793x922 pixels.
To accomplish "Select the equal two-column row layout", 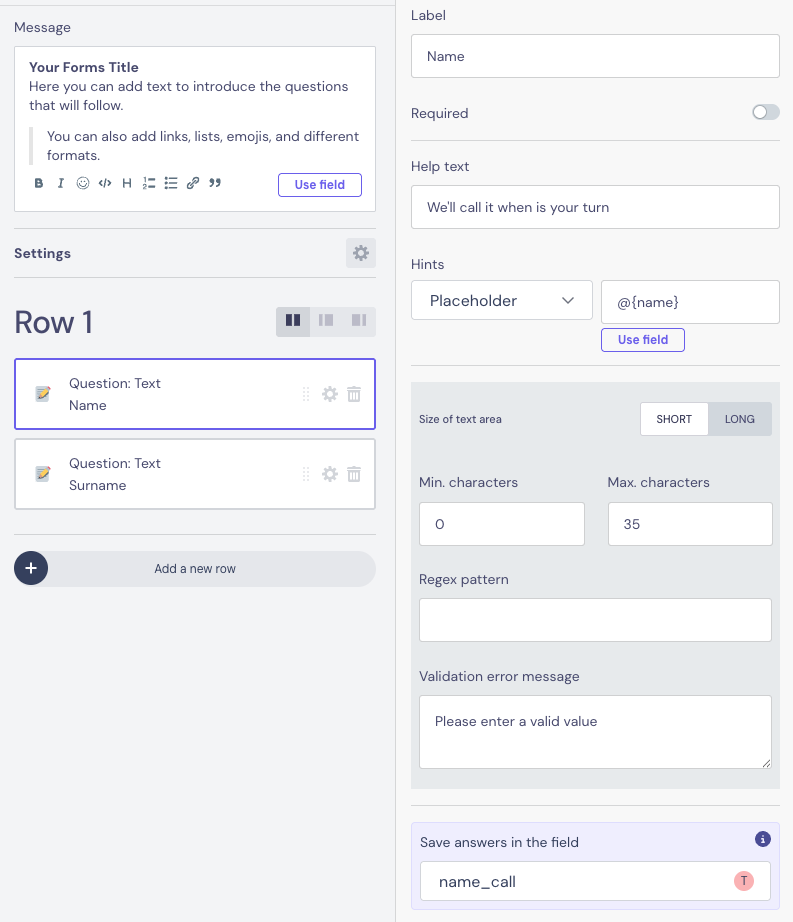I will point(293,321).
